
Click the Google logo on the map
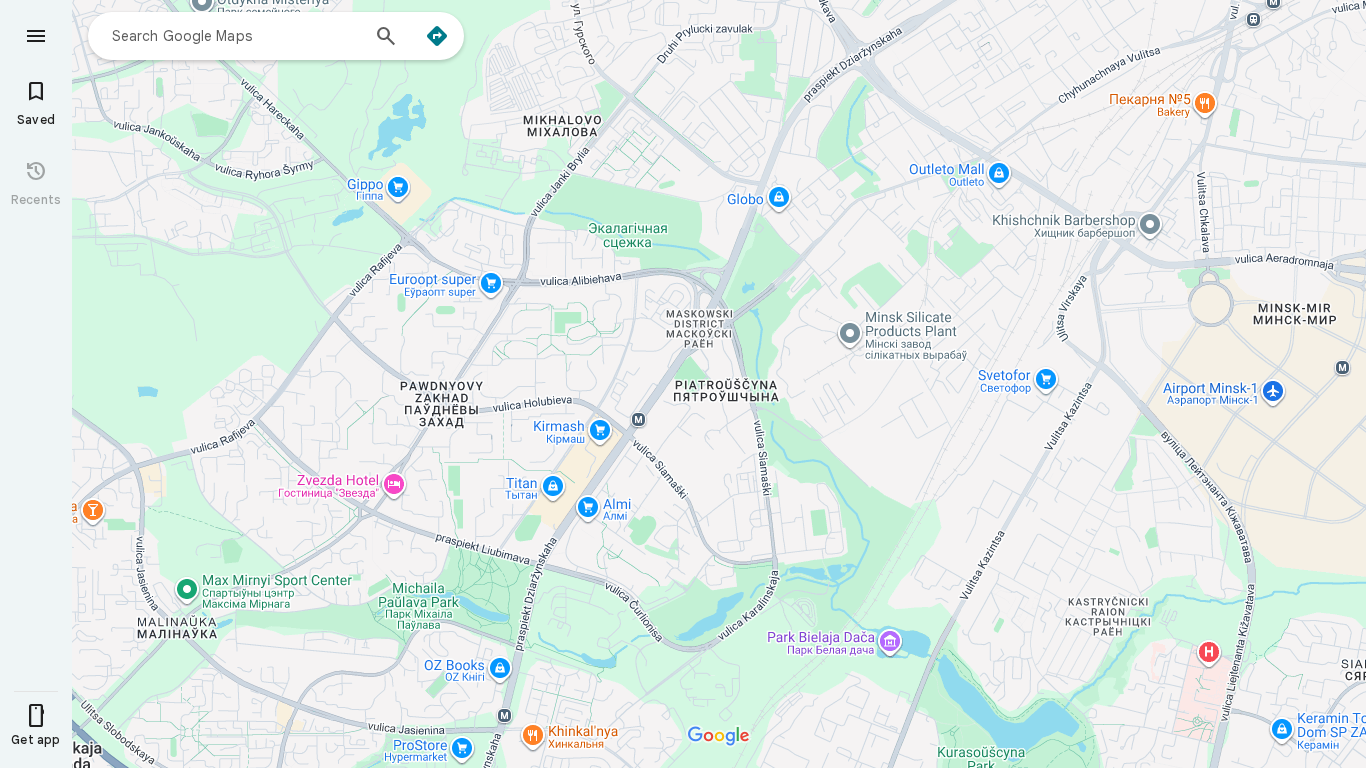click(718, 736)
